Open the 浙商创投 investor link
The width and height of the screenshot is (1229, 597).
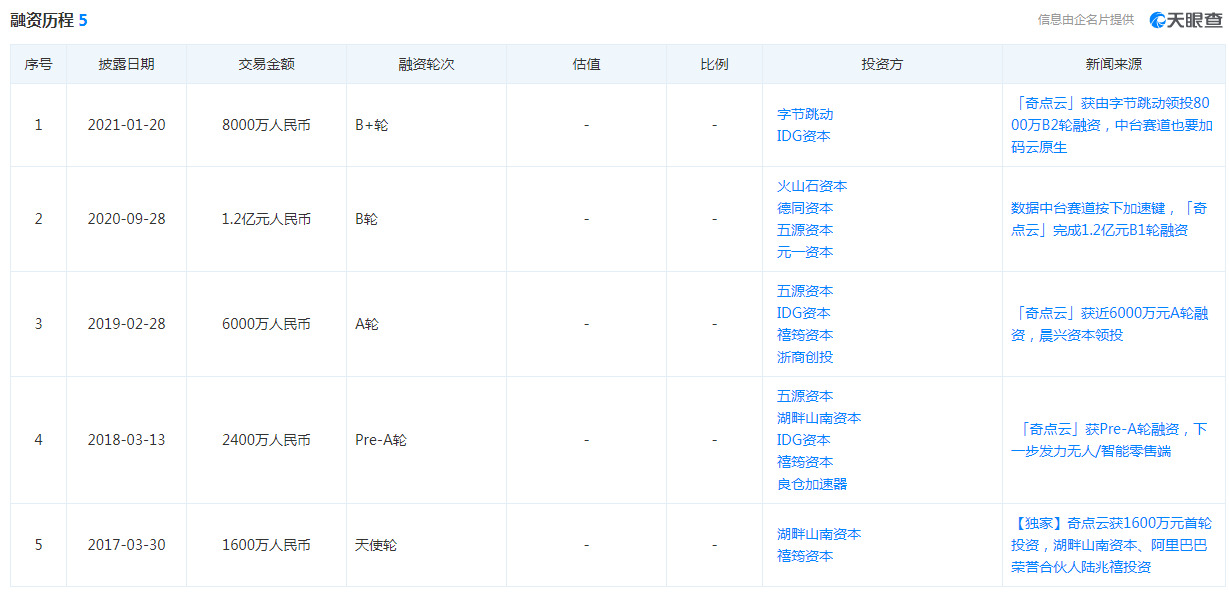coord(805,357)
